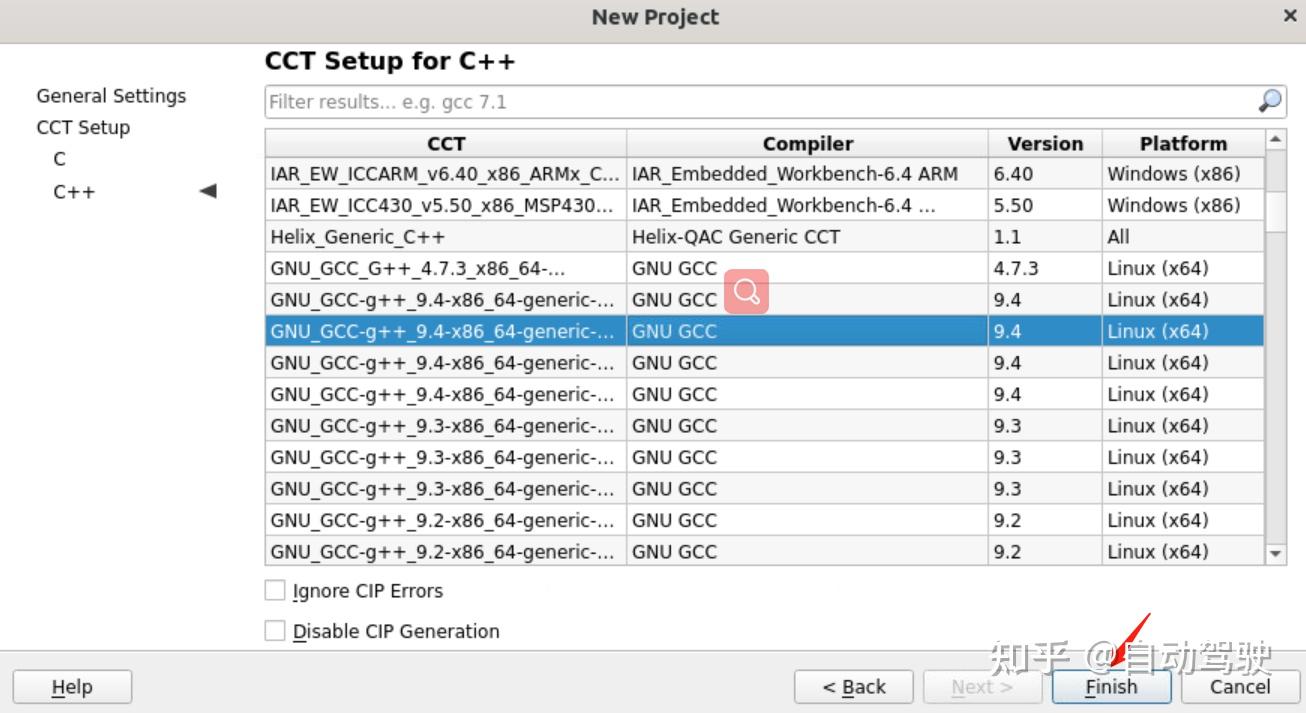Go to the previous page with Back

pyautogui.click(x=853, y=687)
